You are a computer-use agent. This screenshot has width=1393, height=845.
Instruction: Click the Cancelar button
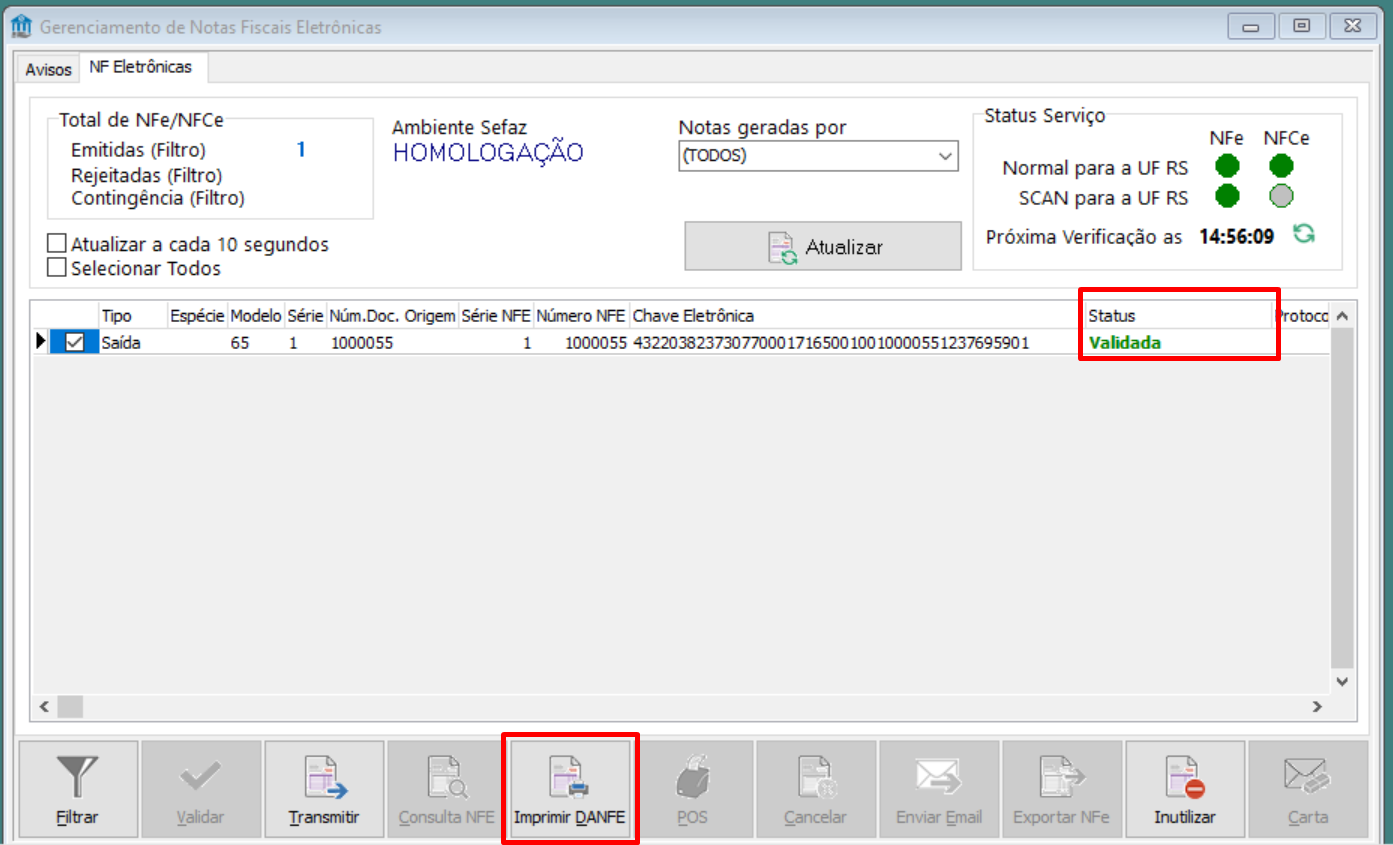click(x=815, y=788)
